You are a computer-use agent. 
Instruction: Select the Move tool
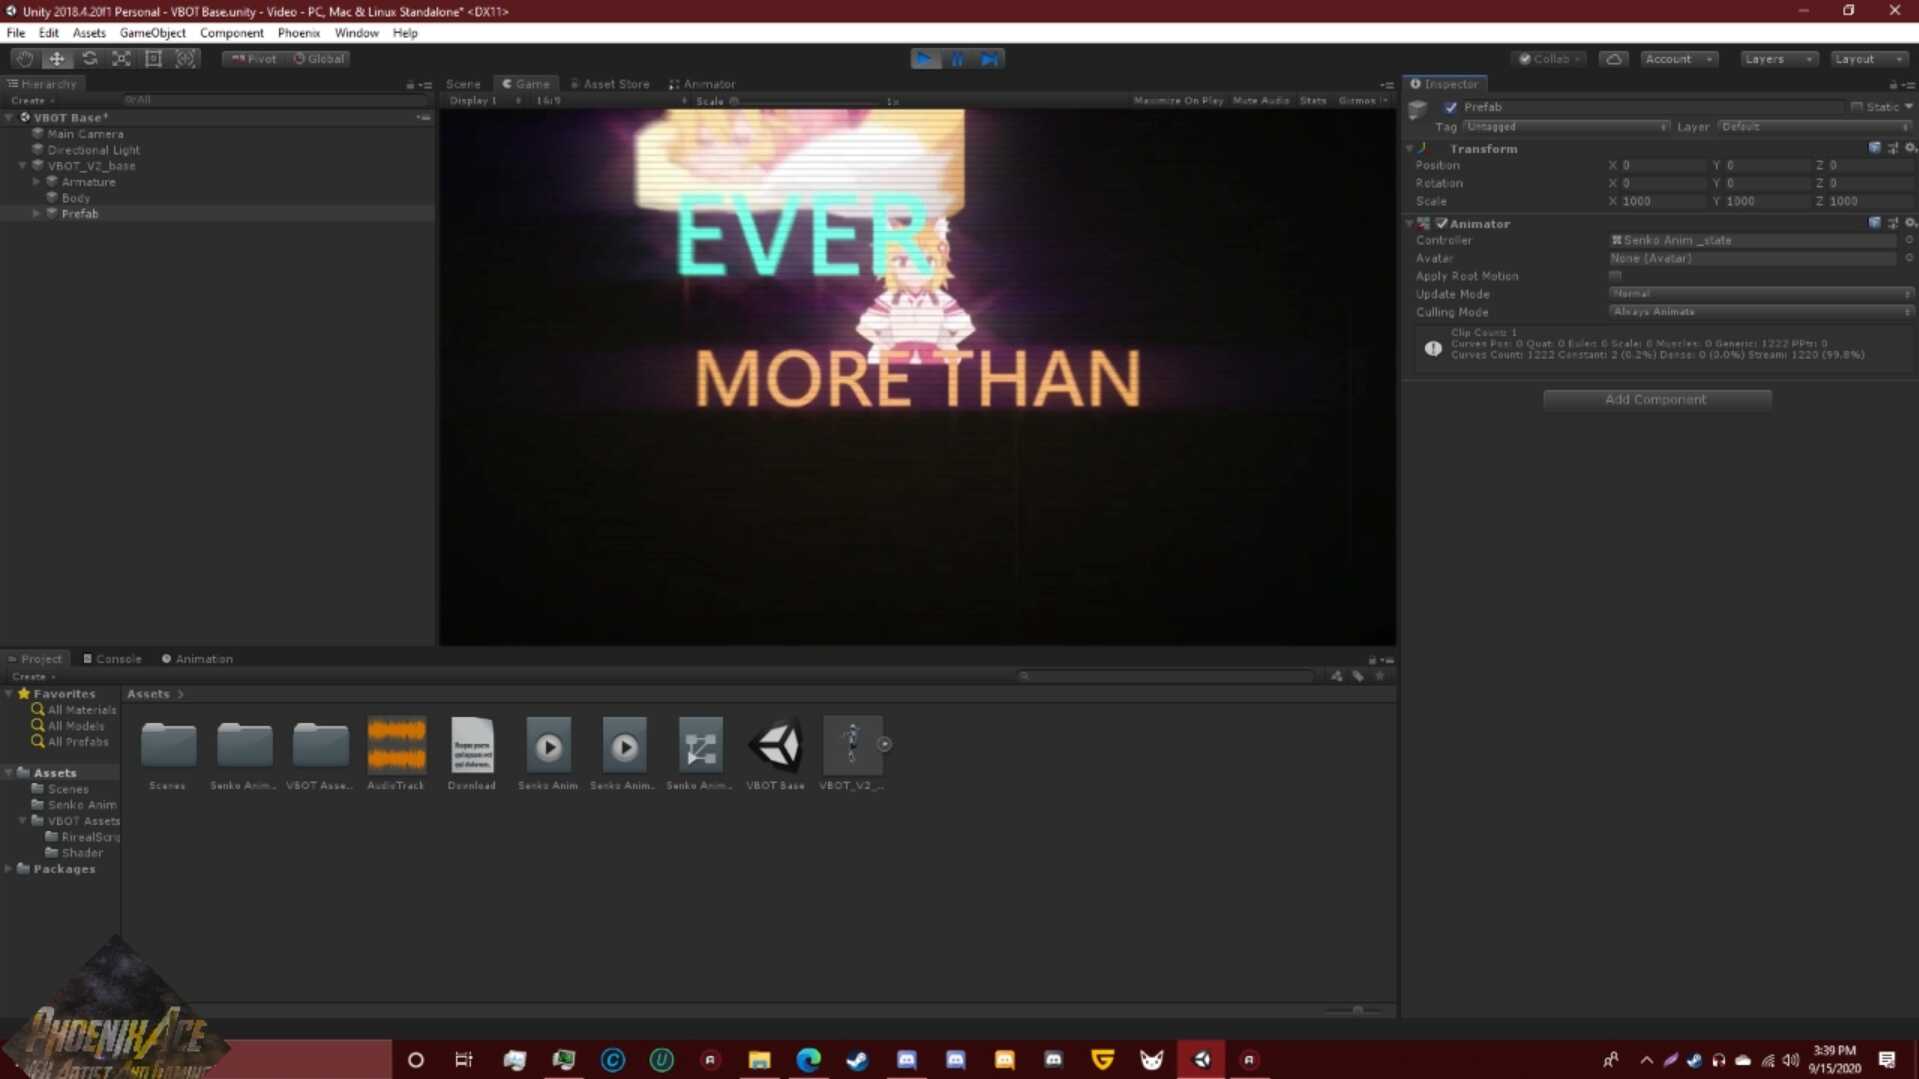[57, 59]
